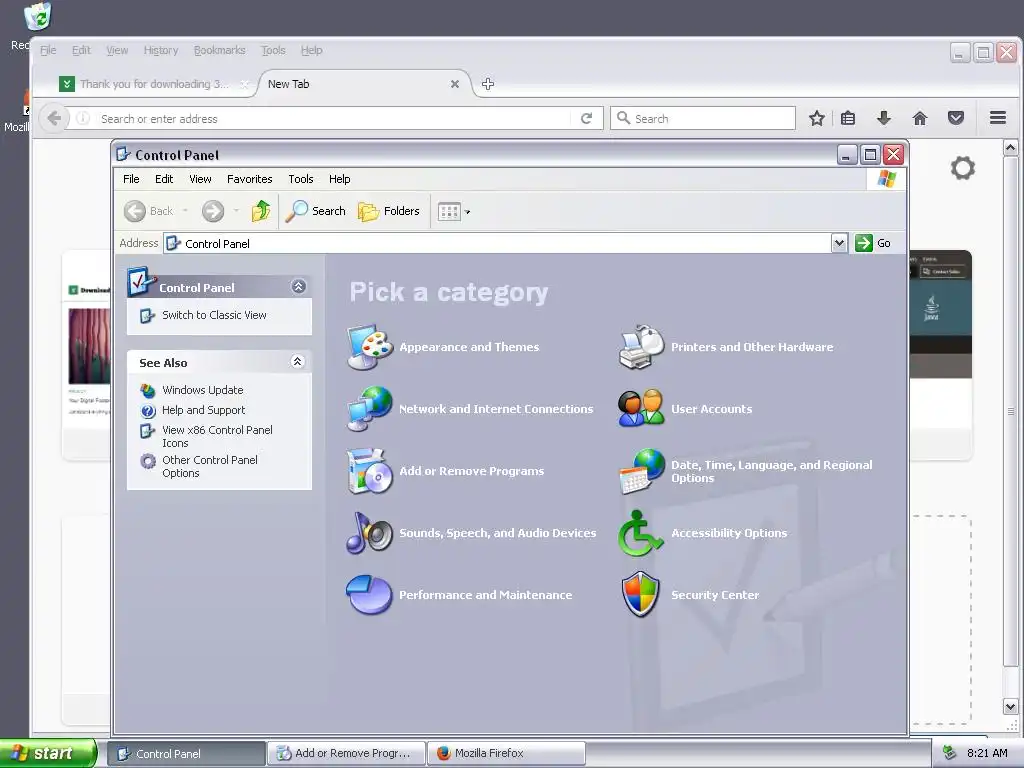Viewport: 1024px width, 768px height.
Task: Open Appearance and Themes category icon
Action: [370, 347]
